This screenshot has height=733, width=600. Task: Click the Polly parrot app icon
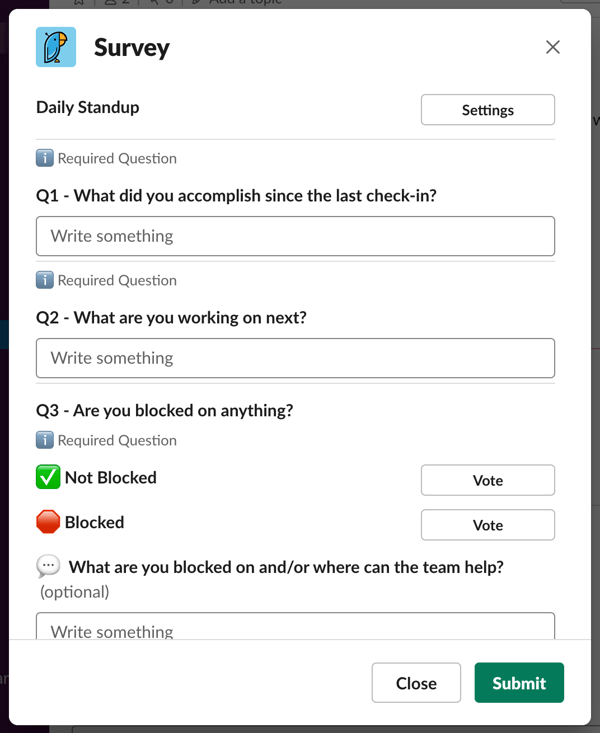tap(56, 47)
